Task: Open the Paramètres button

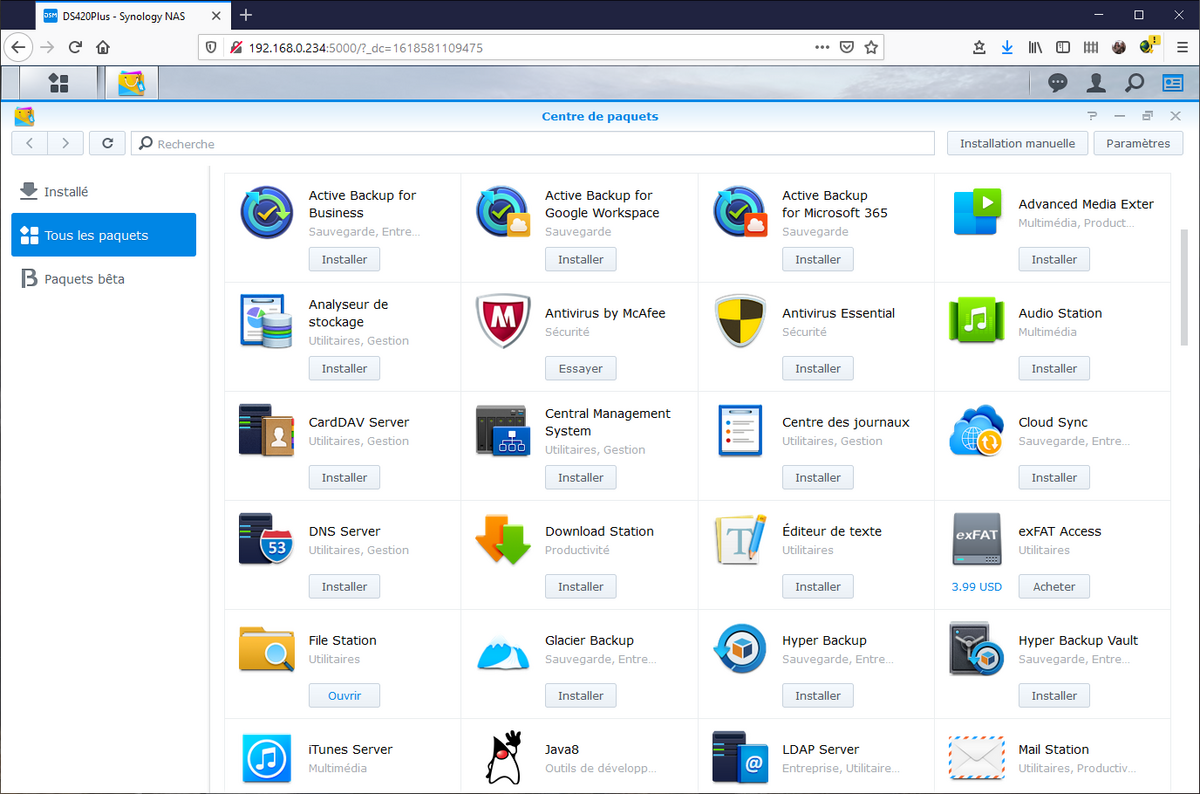Action: pyautogui.click(x=1138, y=143)
